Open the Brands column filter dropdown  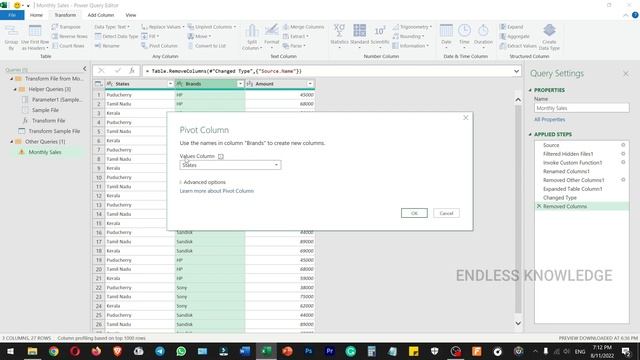(240, 84)
